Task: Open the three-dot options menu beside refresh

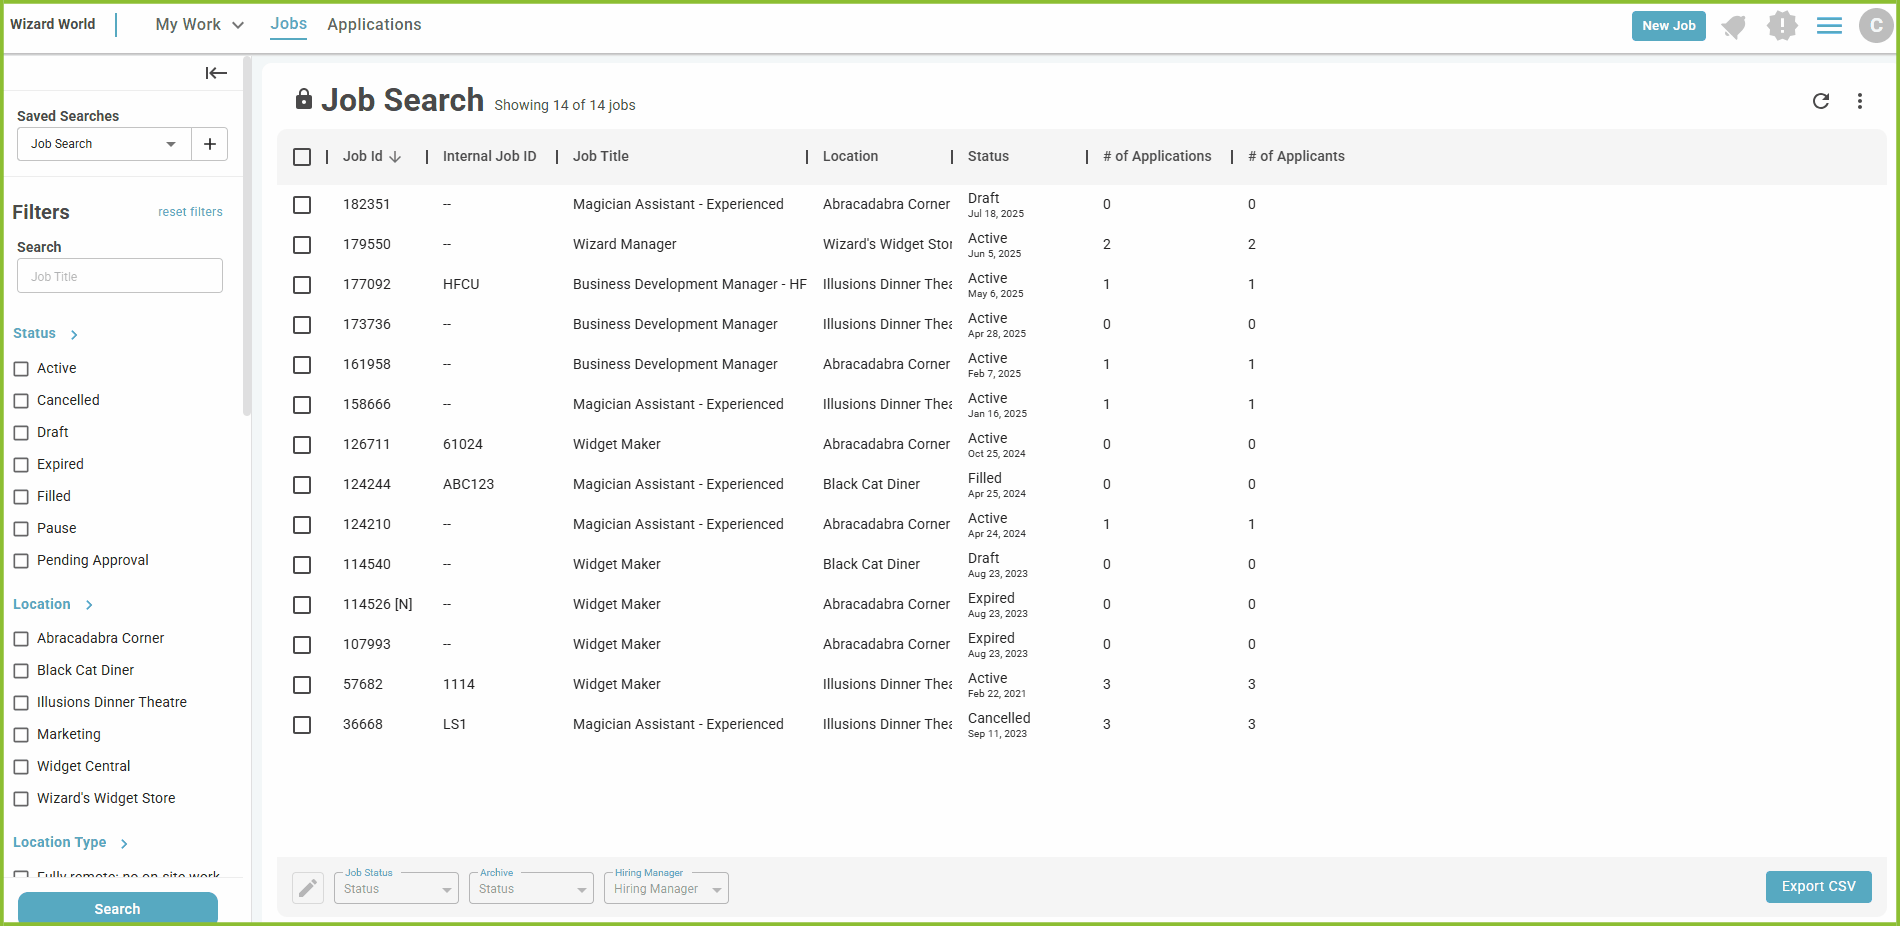Action: pyautogui.click(x=1859, y=101)
